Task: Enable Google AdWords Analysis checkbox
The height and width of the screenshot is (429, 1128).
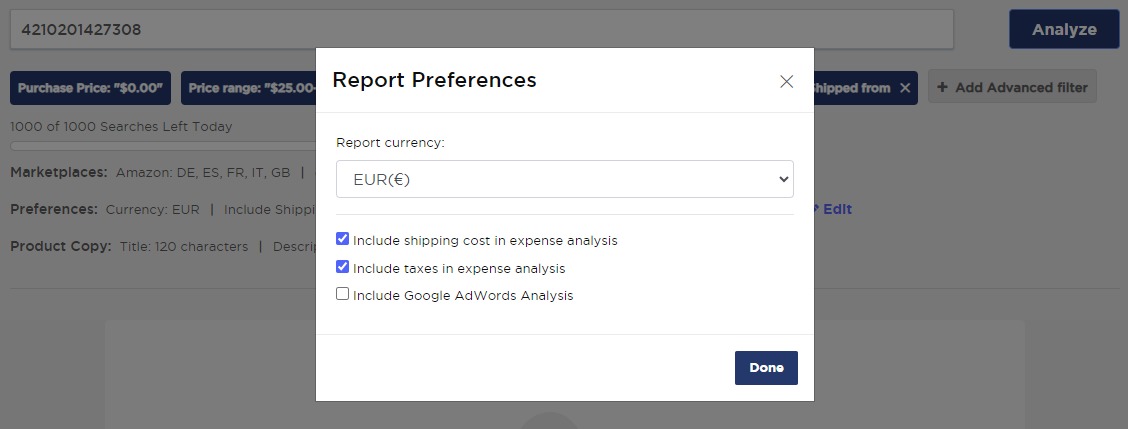Action: coord(343,295)
